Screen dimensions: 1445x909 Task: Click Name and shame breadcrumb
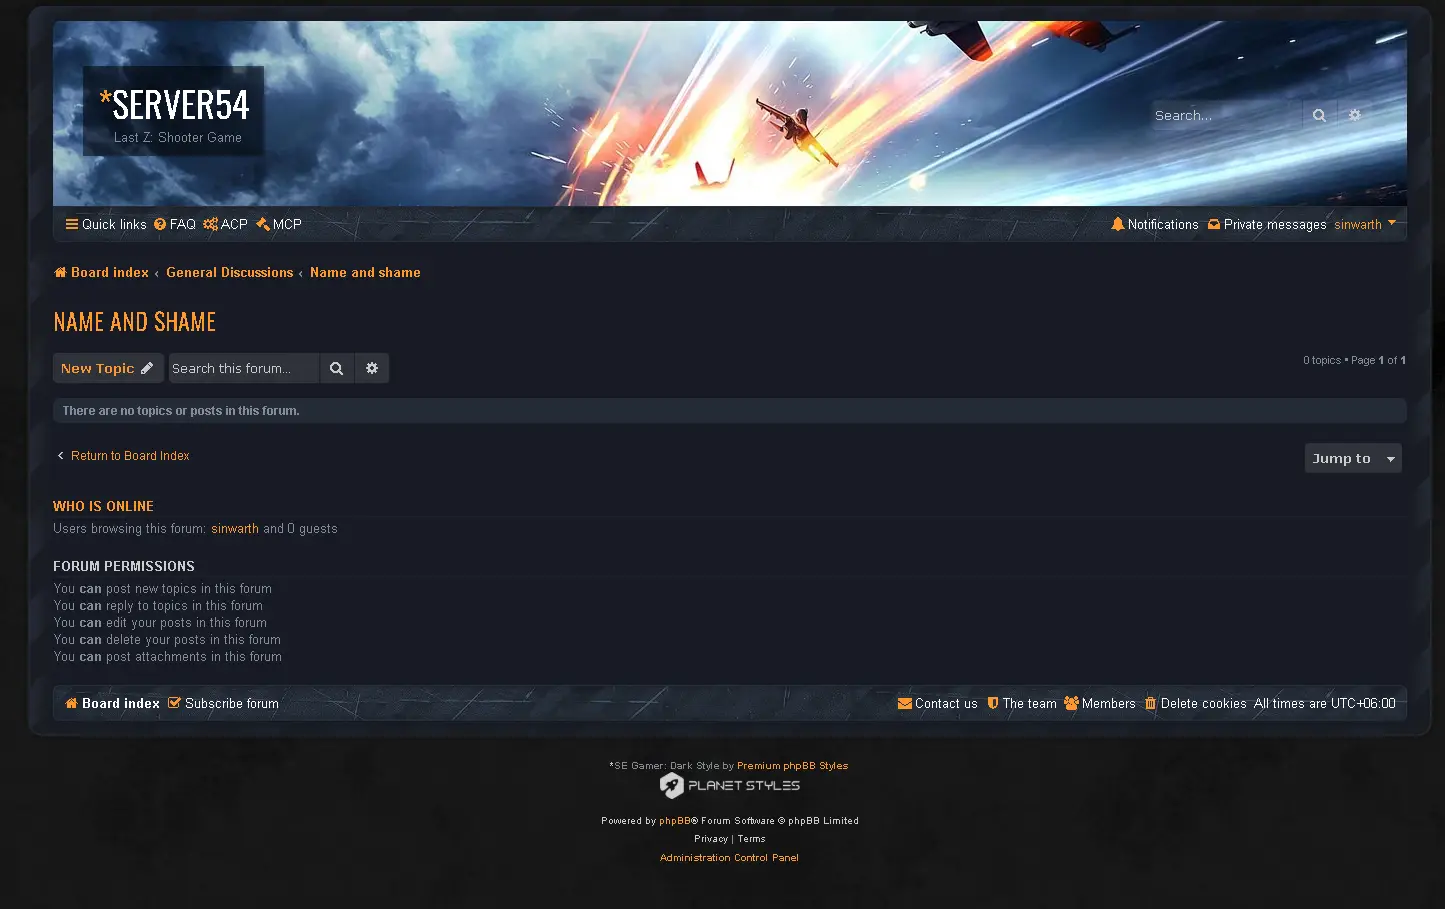tap(365, 272)
